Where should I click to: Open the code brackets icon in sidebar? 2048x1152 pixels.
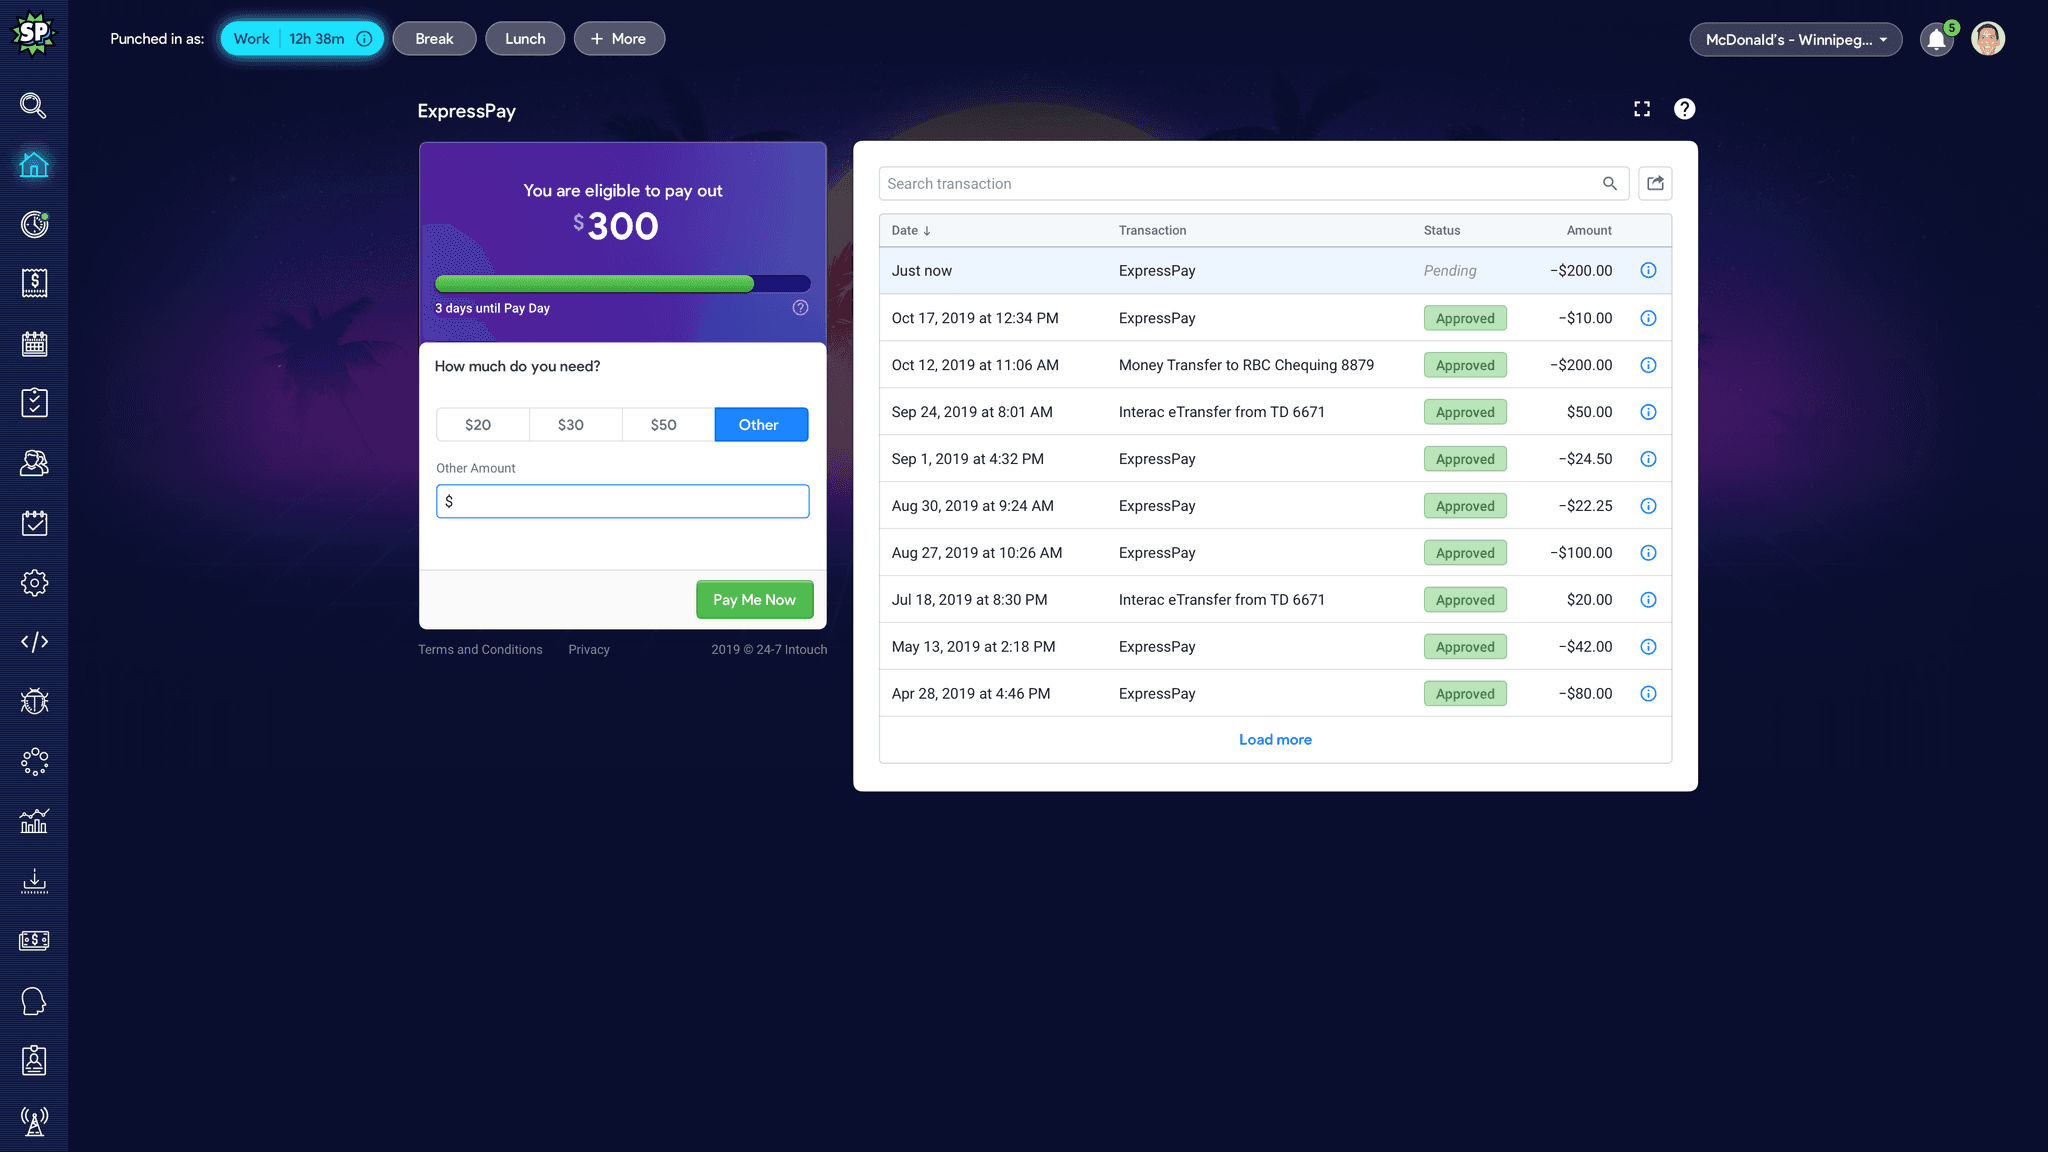tap(34, 642)
